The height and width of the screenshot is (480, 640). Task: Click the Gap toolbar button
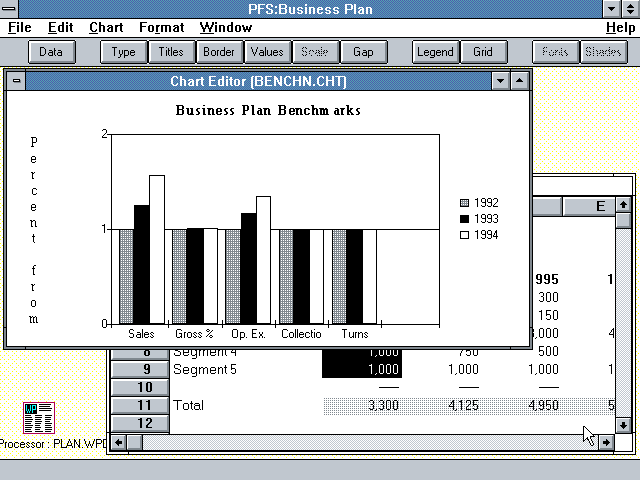tap(363, 52)
